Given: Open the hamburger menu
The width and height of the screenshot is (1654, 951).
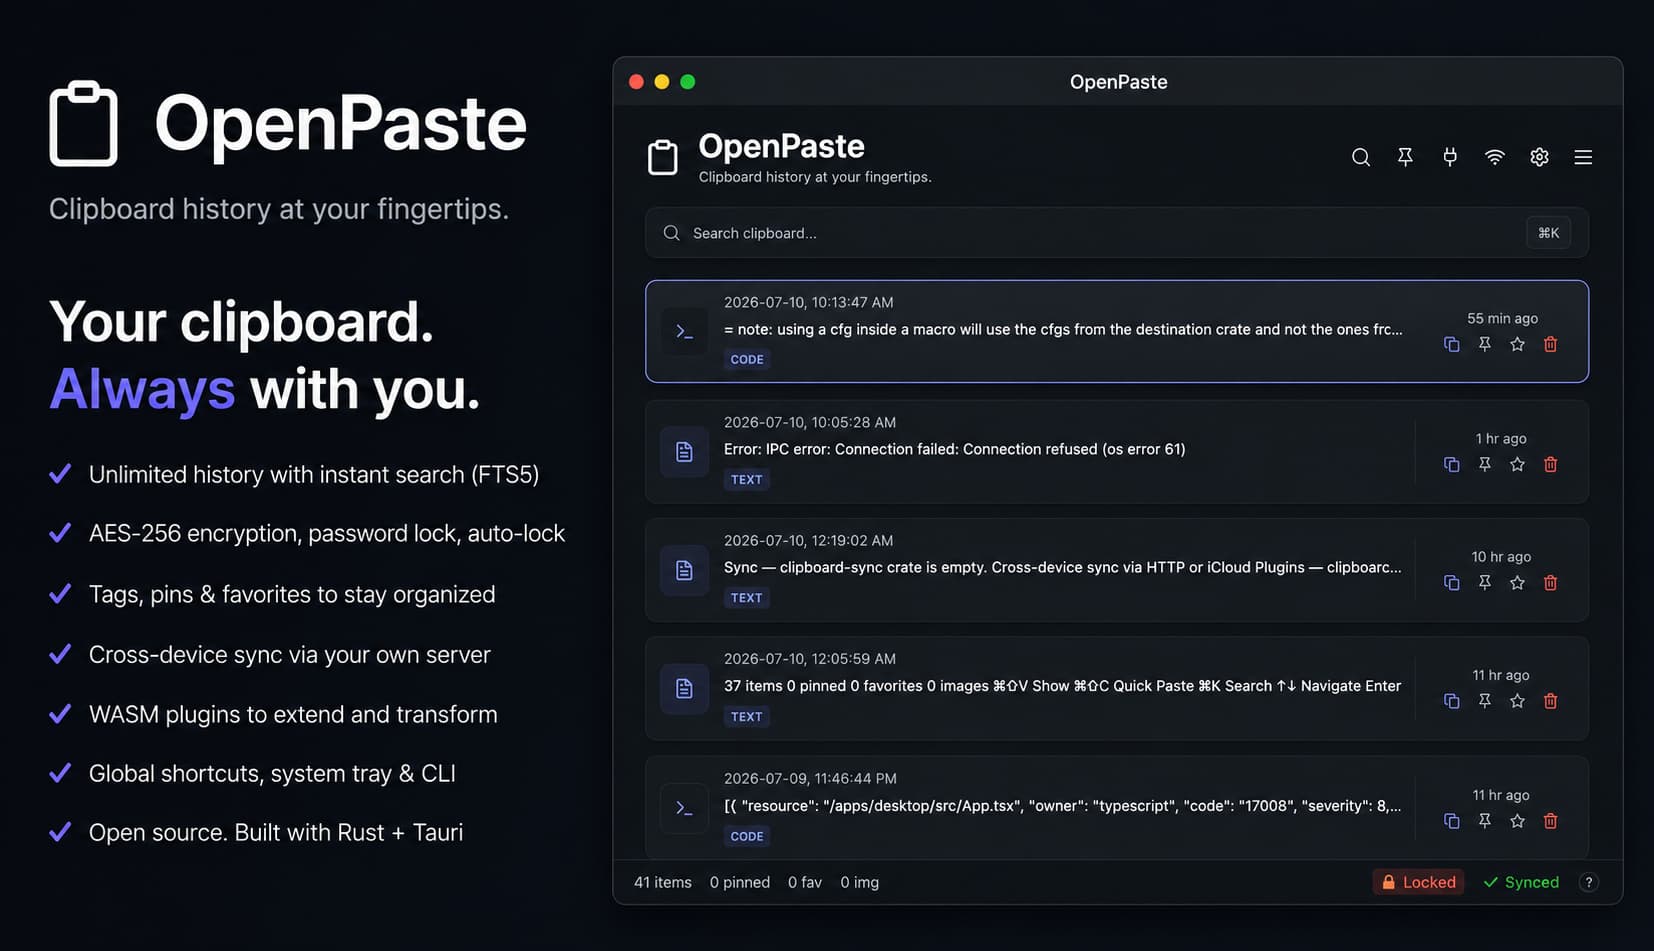Looking at the screenshot, I should 1583,157.
